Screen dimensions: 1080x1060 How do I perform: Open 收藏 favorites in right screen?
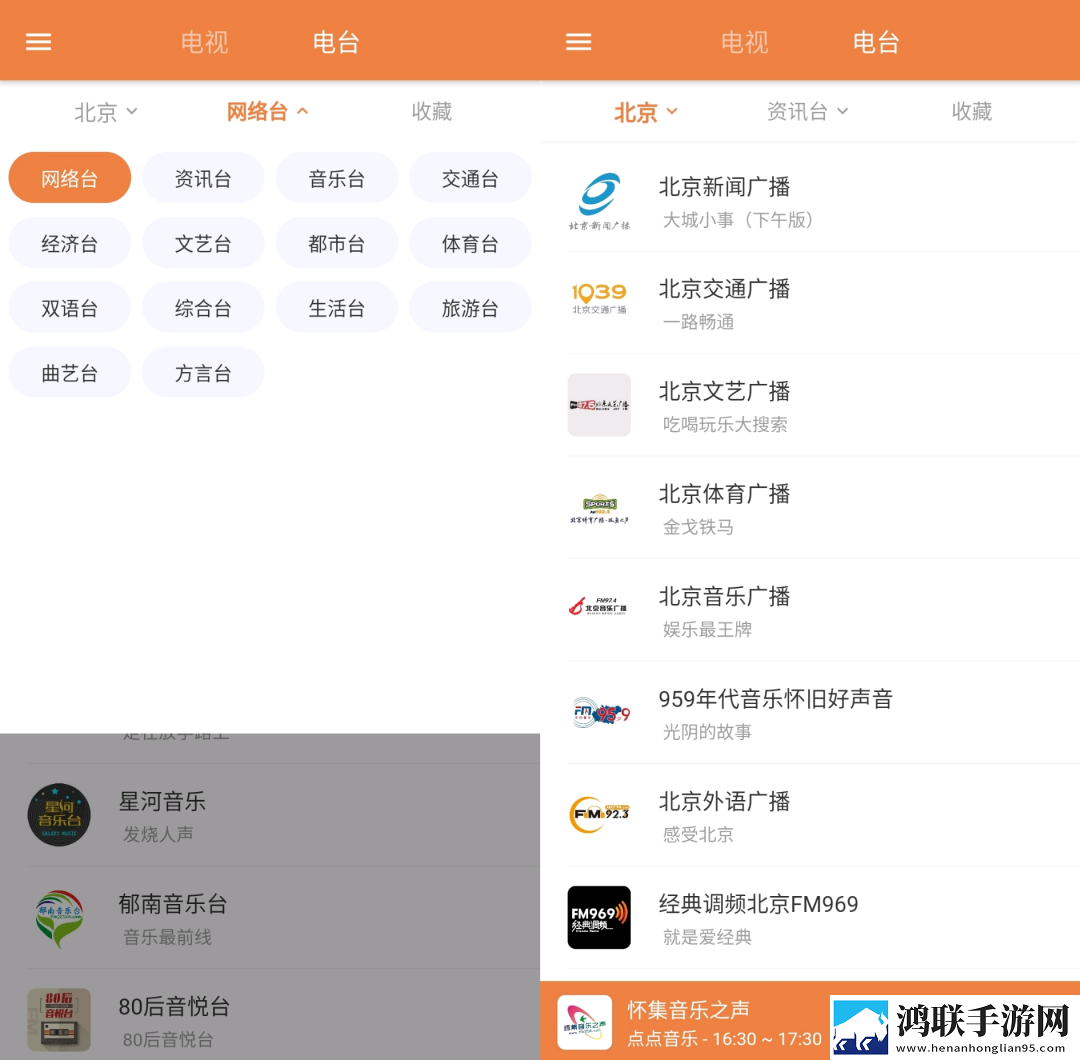tap(972, 112)
